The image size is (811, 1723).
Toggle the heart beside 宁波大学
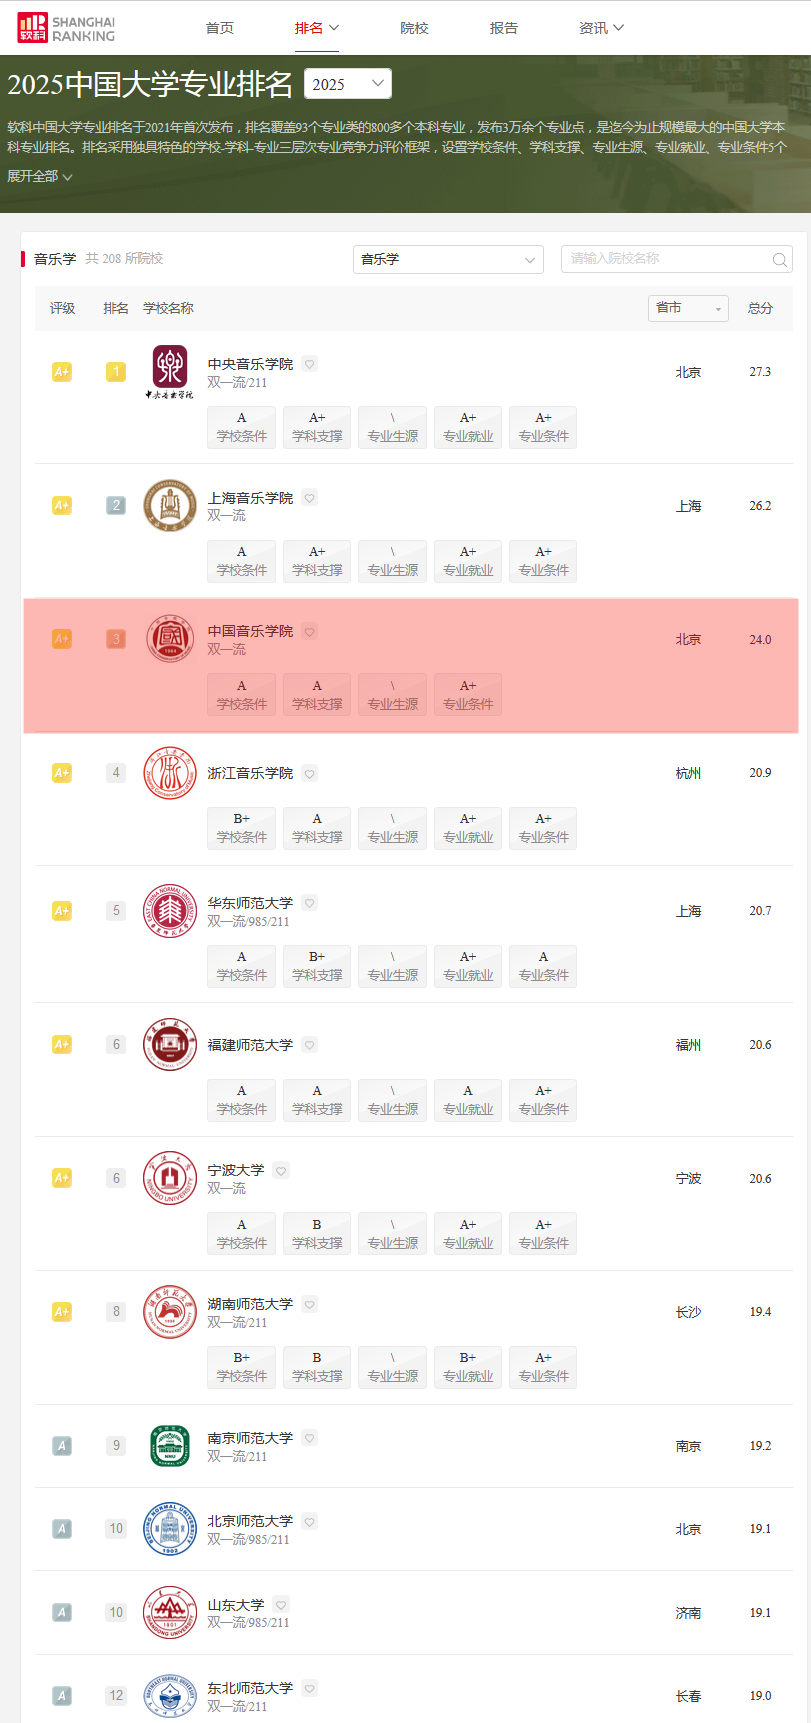tap(281, 1170)
